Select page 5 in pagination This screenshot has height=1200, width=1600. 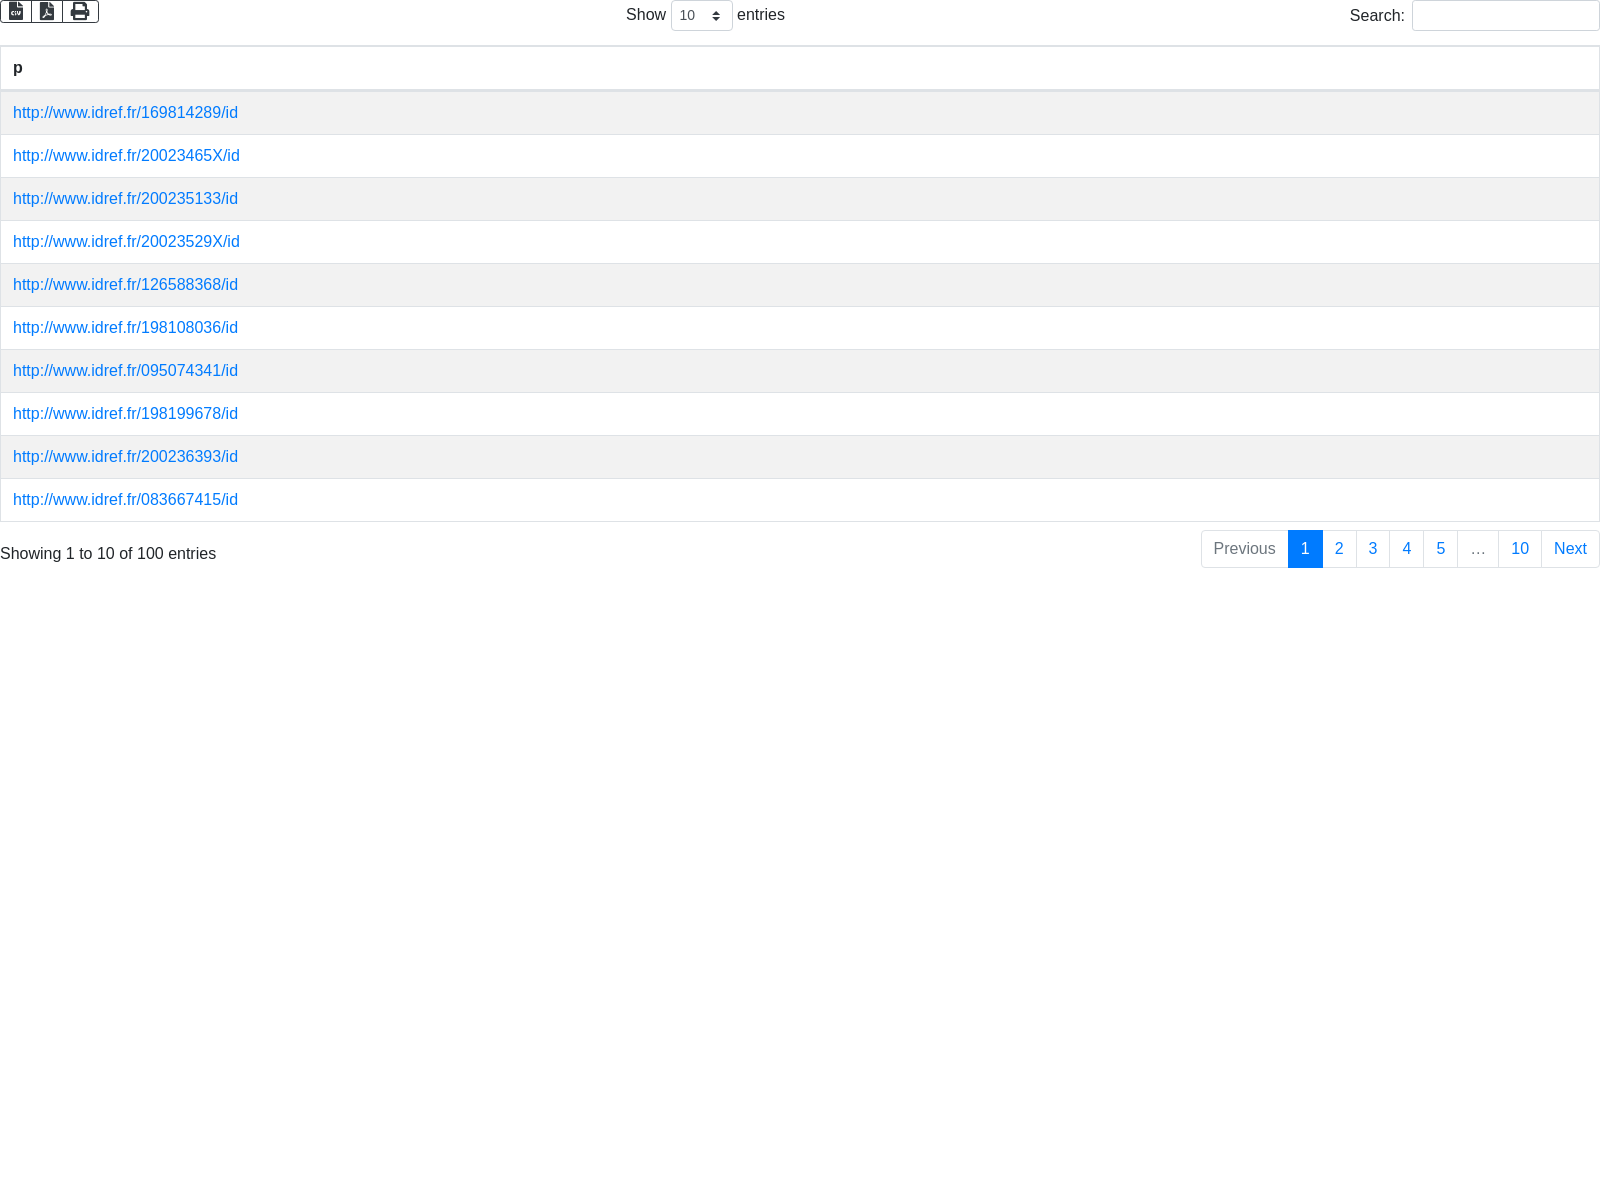point(1440,549)
